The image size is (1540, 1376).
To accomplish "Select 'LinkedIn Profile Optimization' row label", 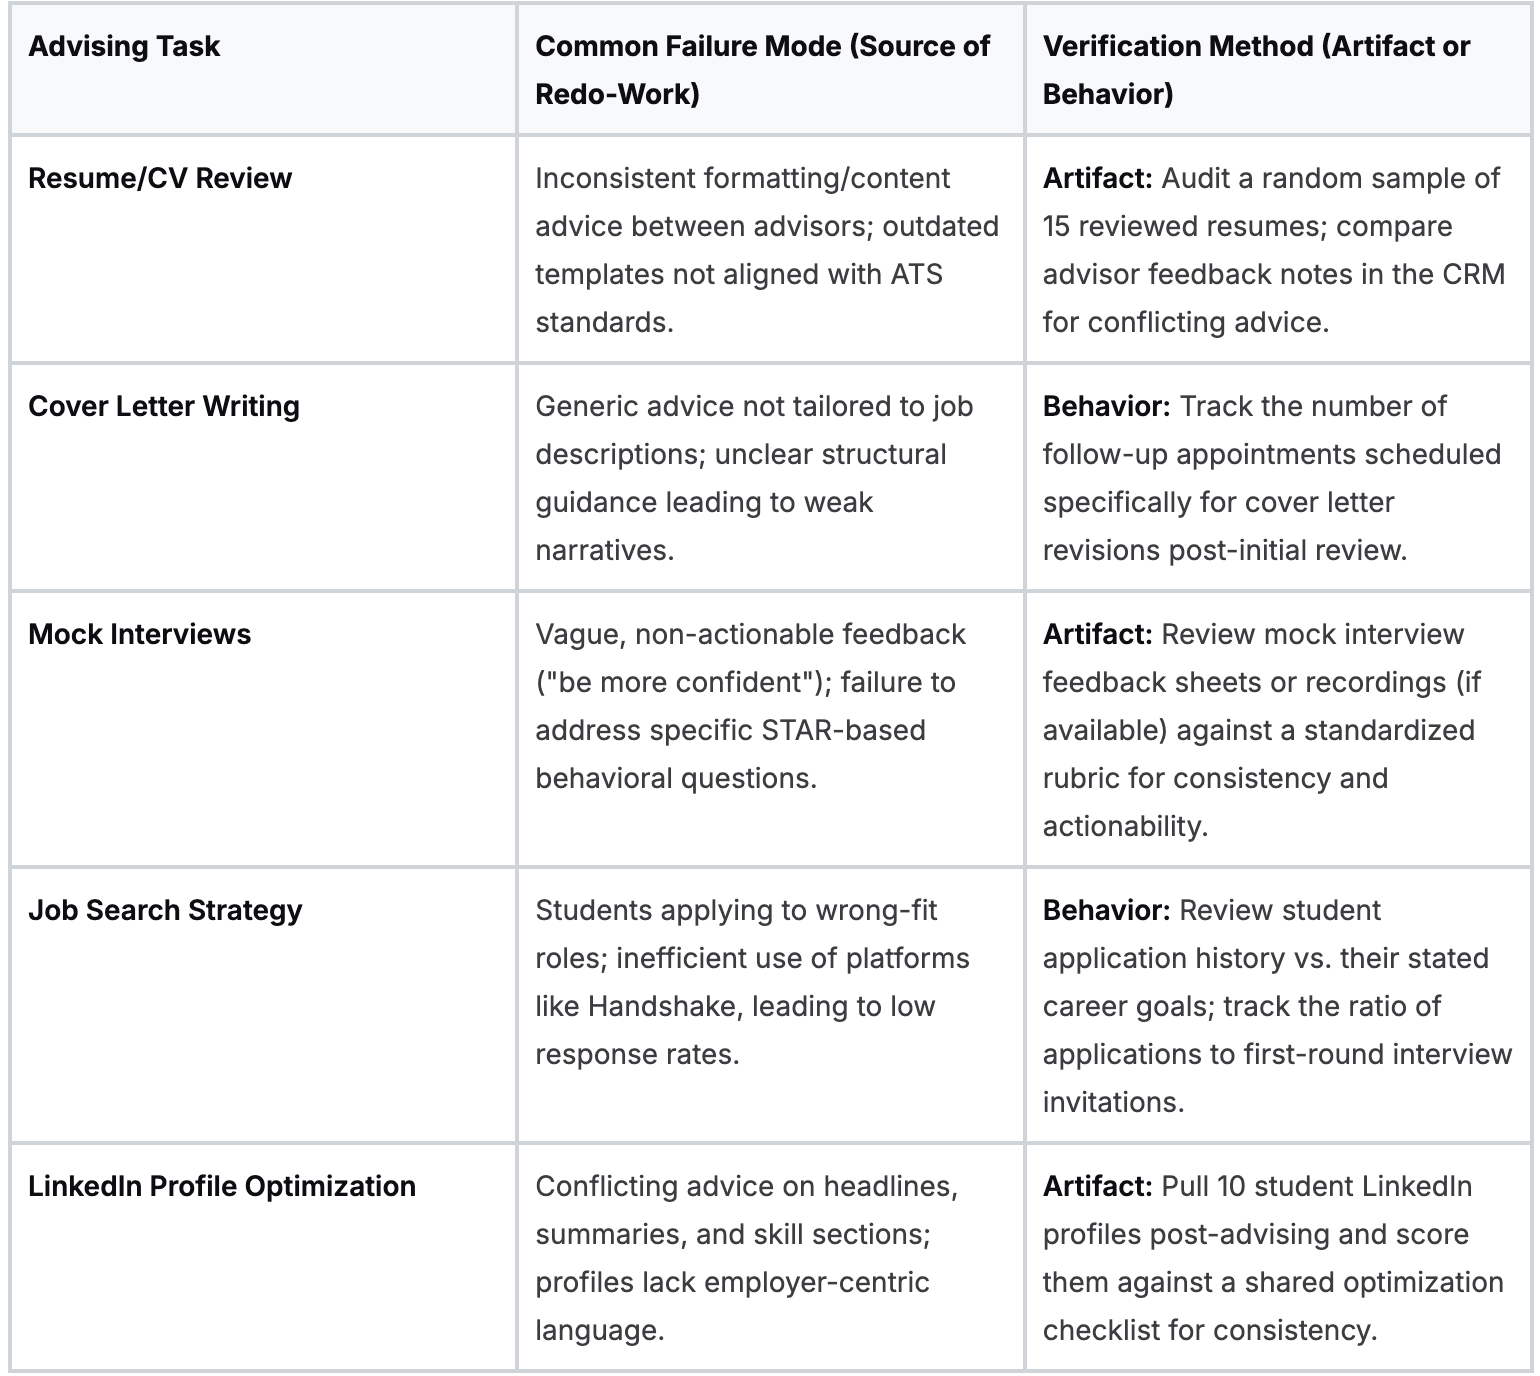I will click(222, 1187).
